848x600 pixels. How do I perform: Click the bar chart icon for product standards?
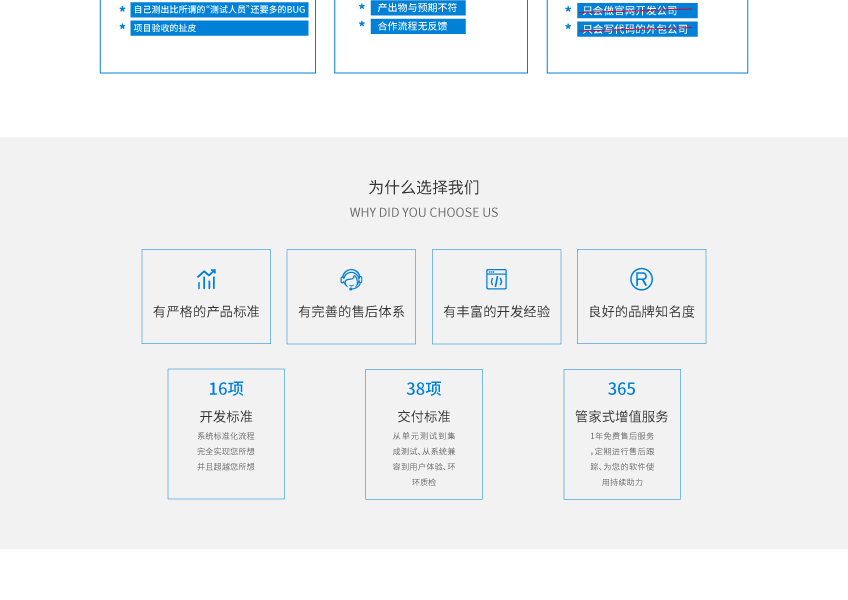[x=207, y=279]
